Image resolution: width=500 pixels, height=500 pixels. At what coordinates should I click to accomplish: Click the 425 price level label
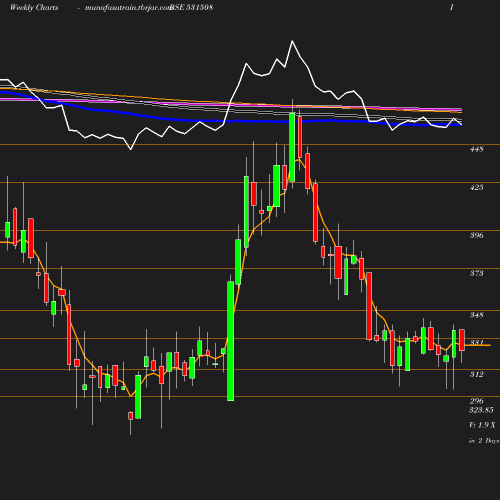(477, 187)
